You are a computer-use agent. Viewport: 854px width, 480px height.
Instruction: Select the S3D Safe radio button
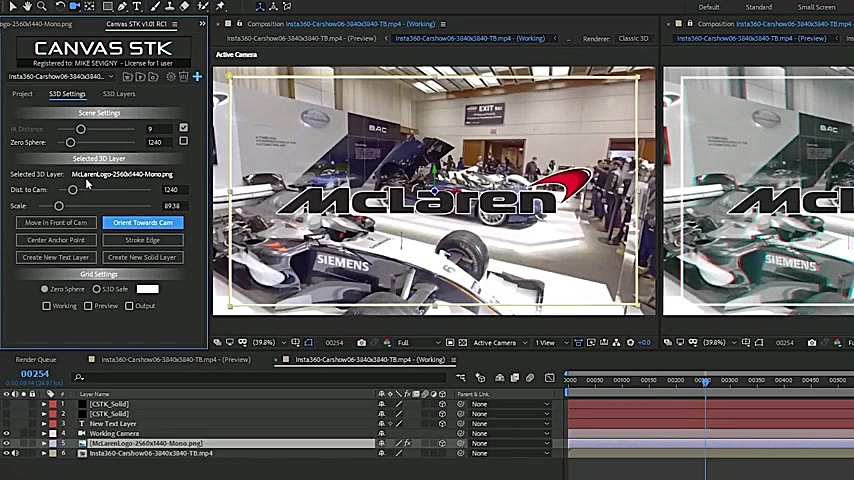(96, 289)
